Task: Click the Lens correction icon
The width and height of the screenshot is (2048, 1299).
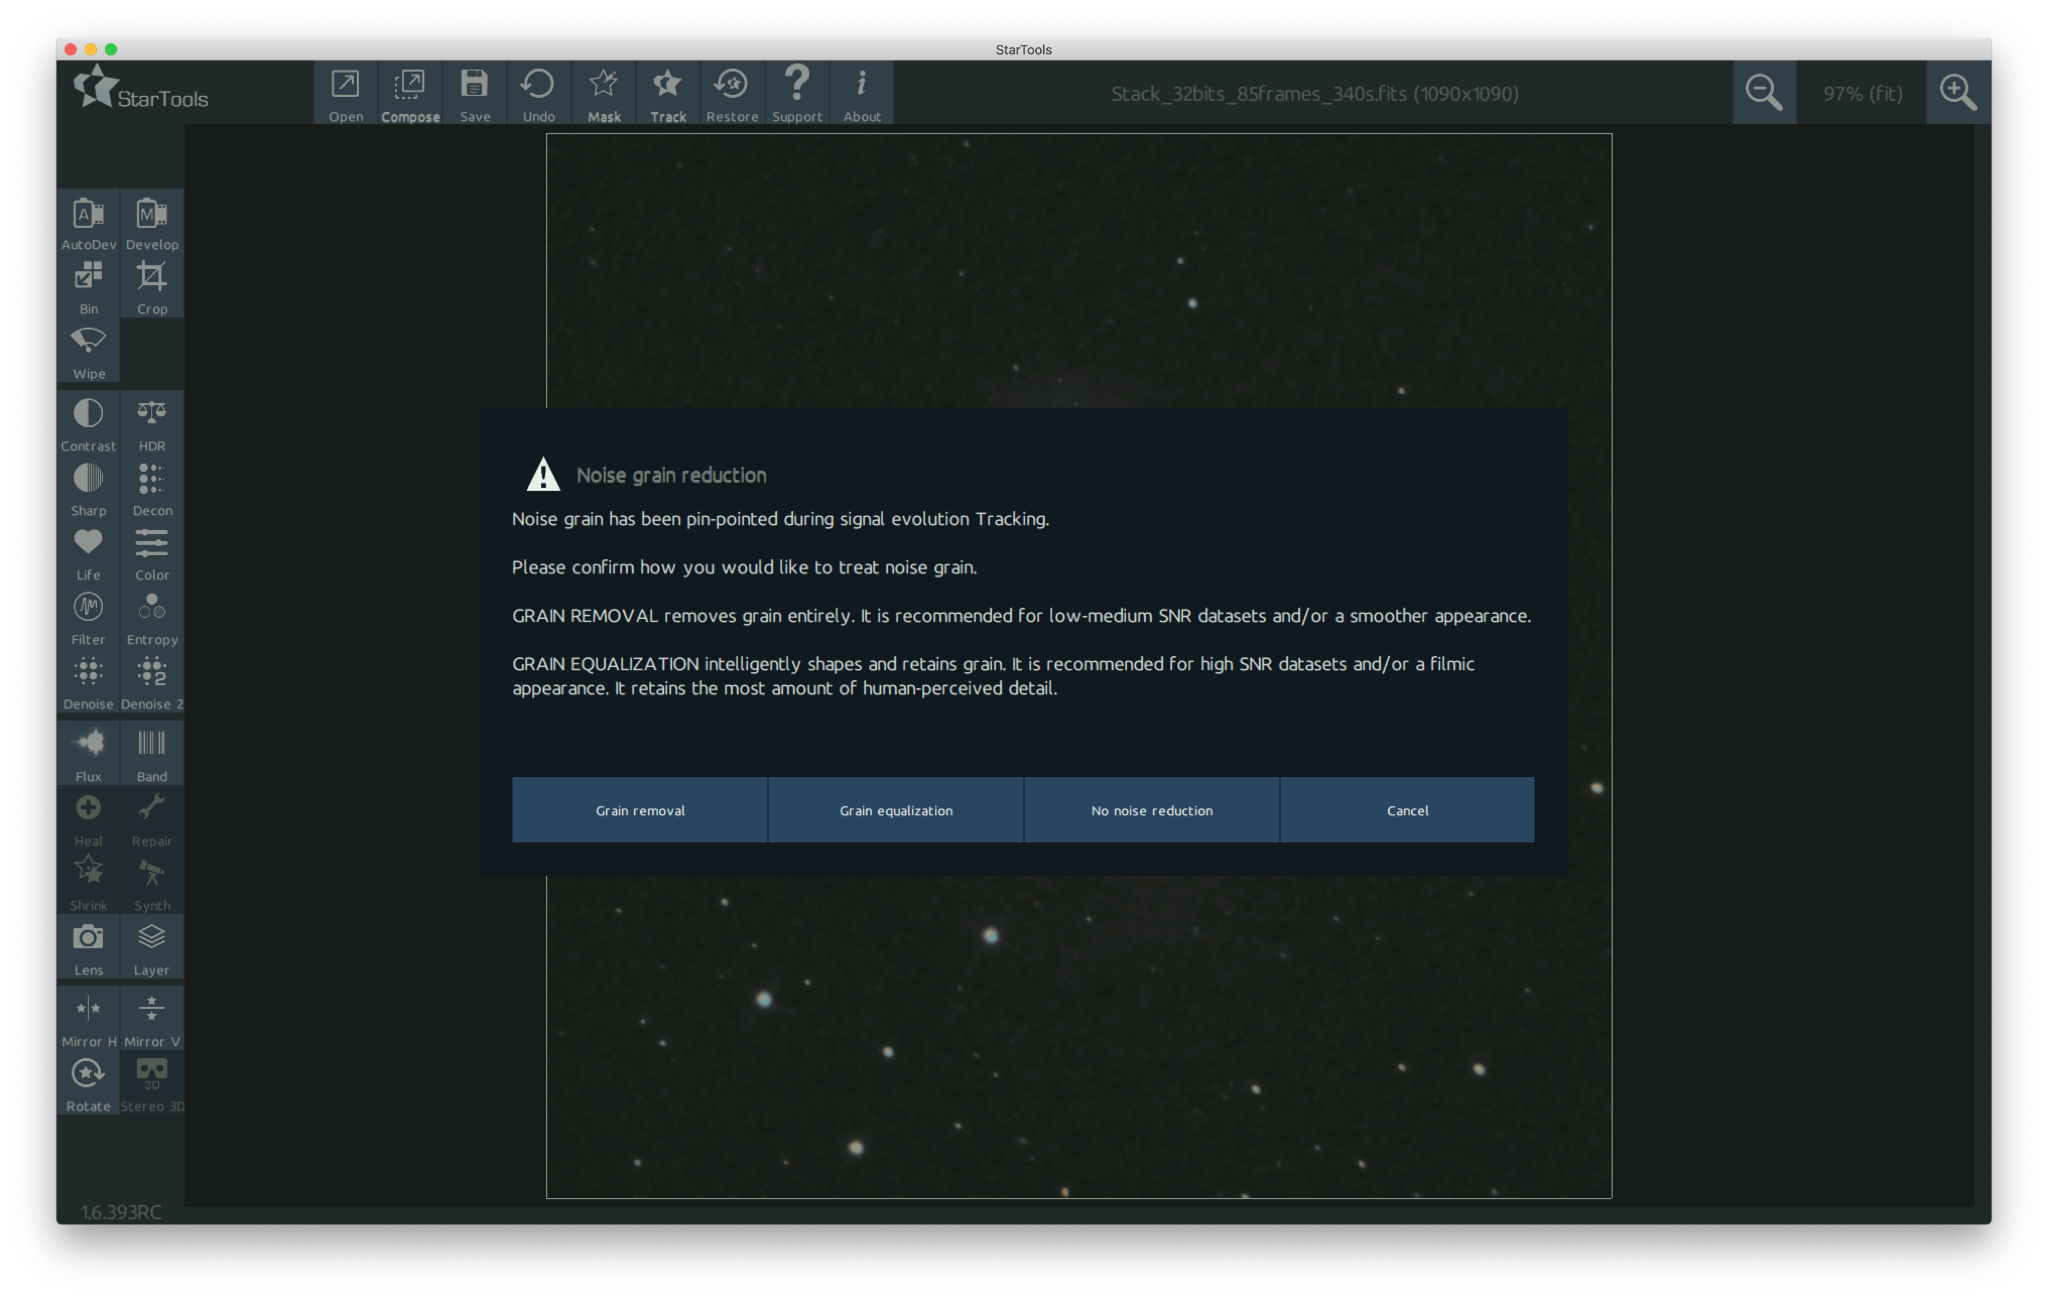Action: [x=88, y=948]
